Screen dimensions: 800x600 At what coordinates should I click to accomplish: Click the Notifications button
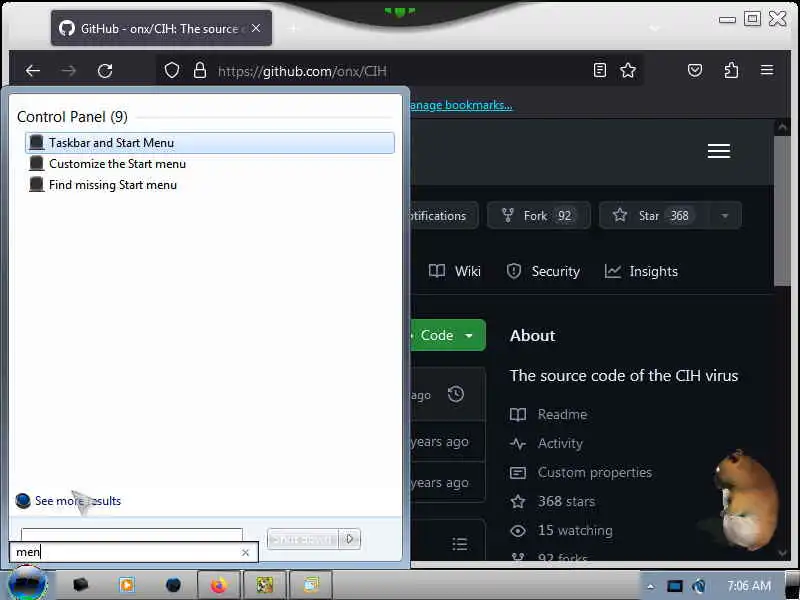click(x=444, y=216)
